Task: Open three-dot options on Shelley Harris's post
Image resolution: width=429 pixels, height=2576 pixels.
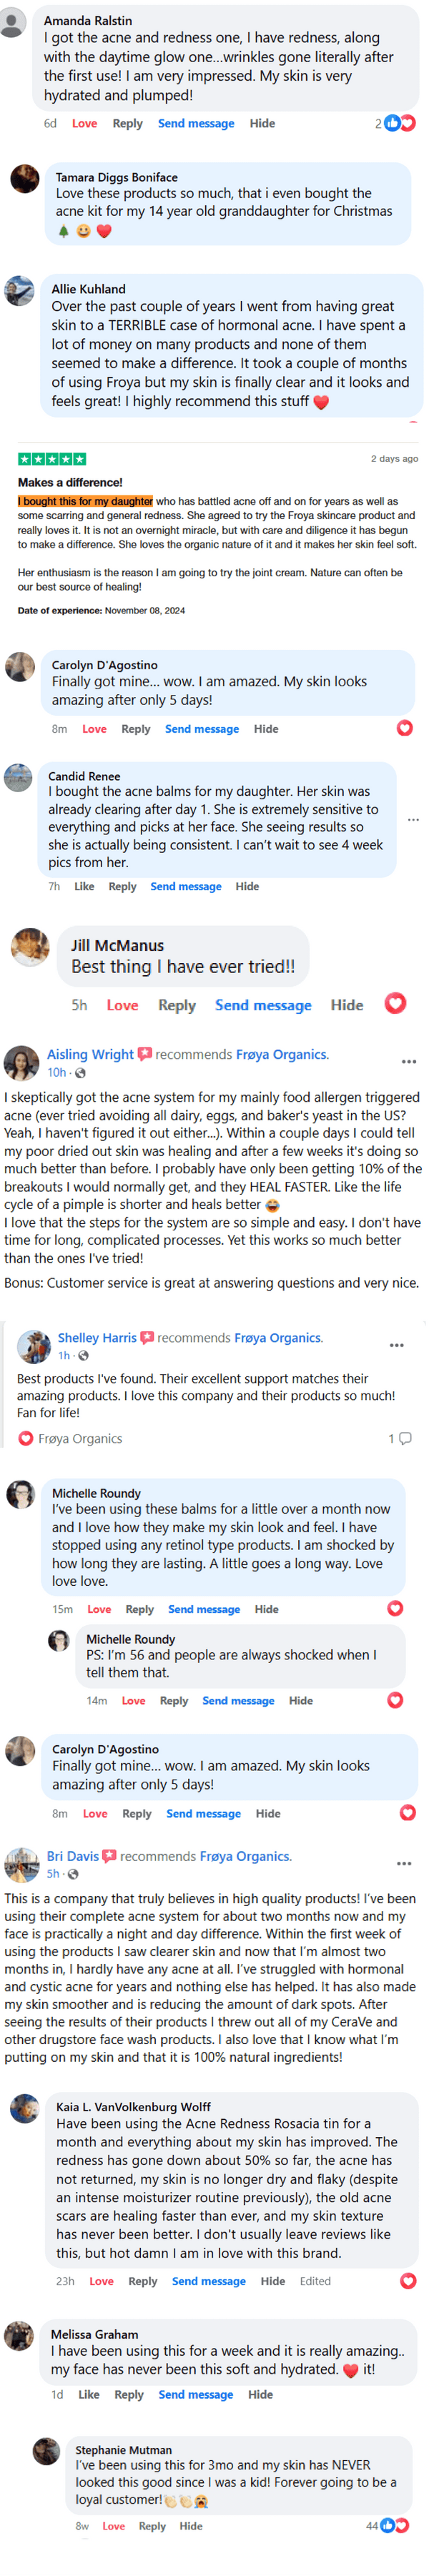Action: click(397, 1345)
